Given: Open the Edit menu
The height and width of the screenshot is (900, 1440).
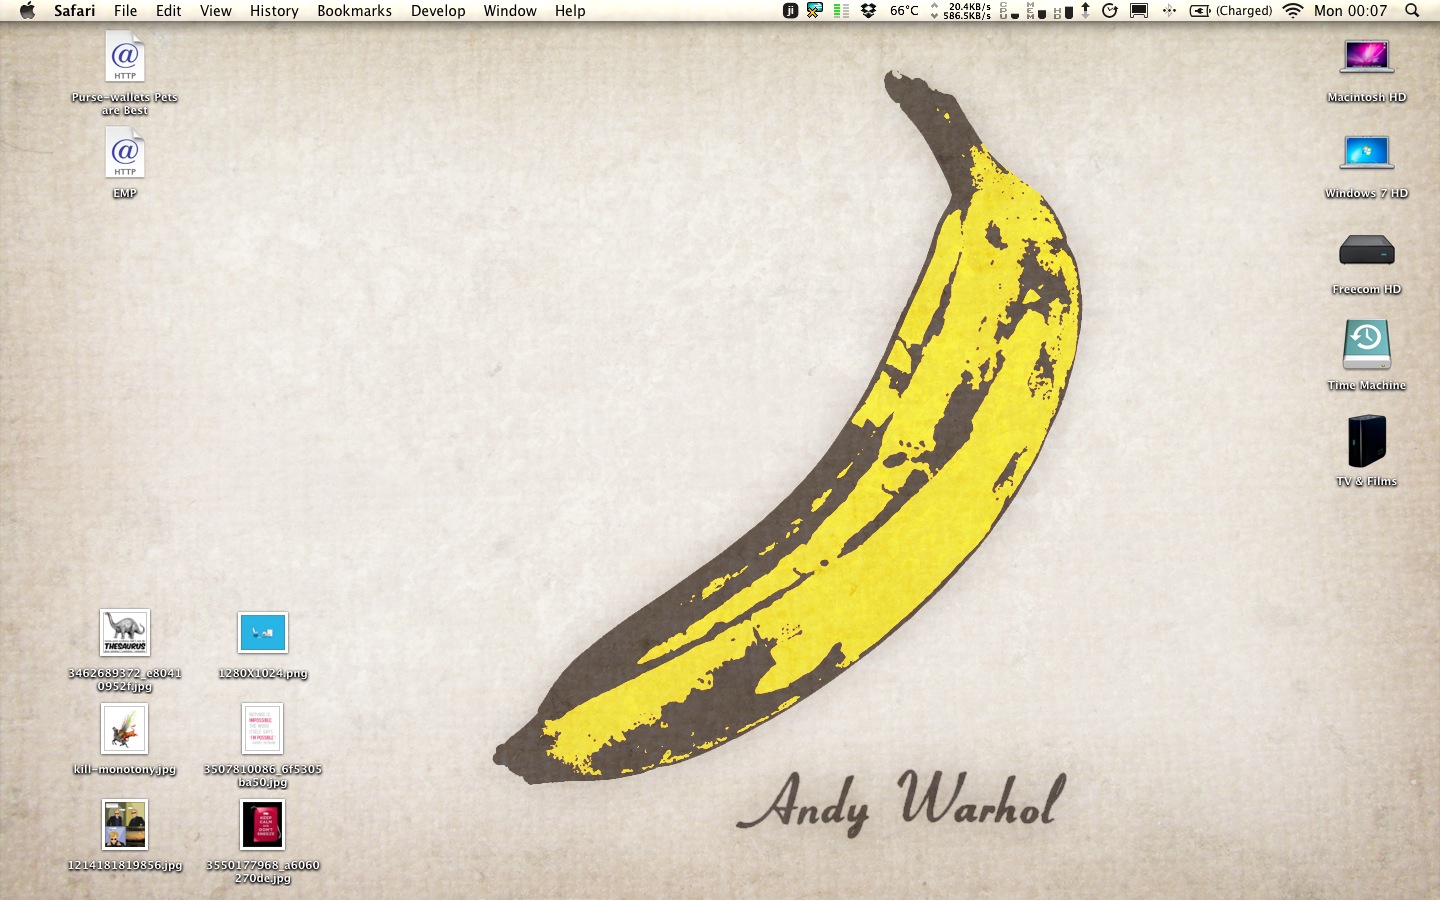Looking at the screenshot, I should tap(169, 11).
